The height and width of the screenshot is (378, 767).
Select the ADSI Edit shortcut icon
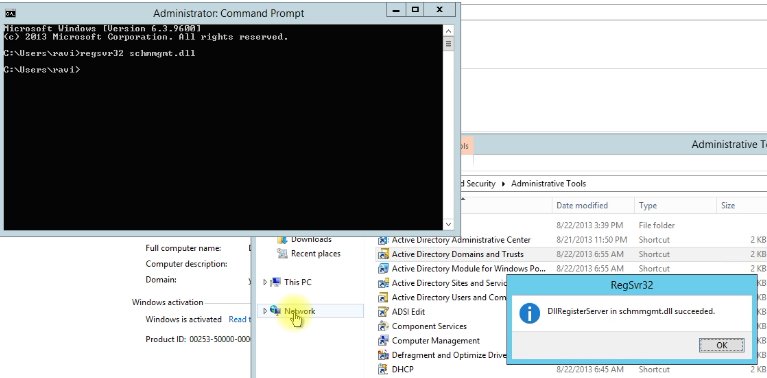[383, 312]
